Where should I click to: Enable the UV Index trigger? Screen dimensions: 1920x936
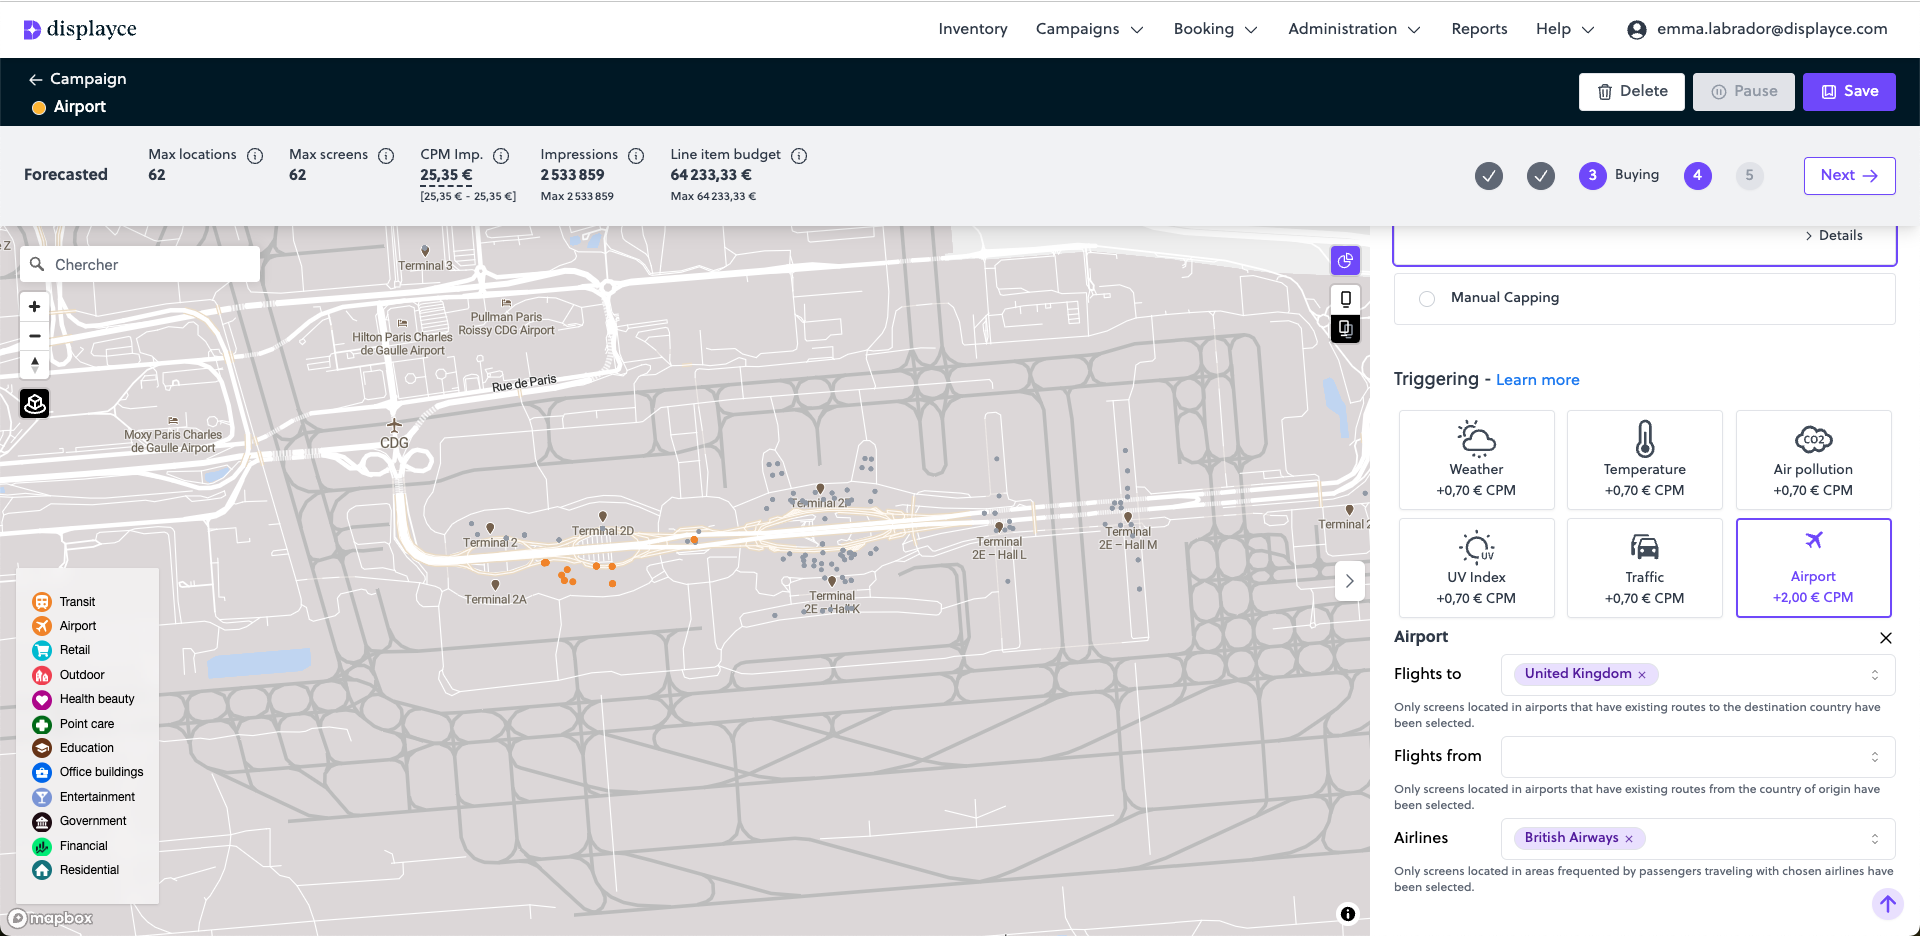[1476, 568]
